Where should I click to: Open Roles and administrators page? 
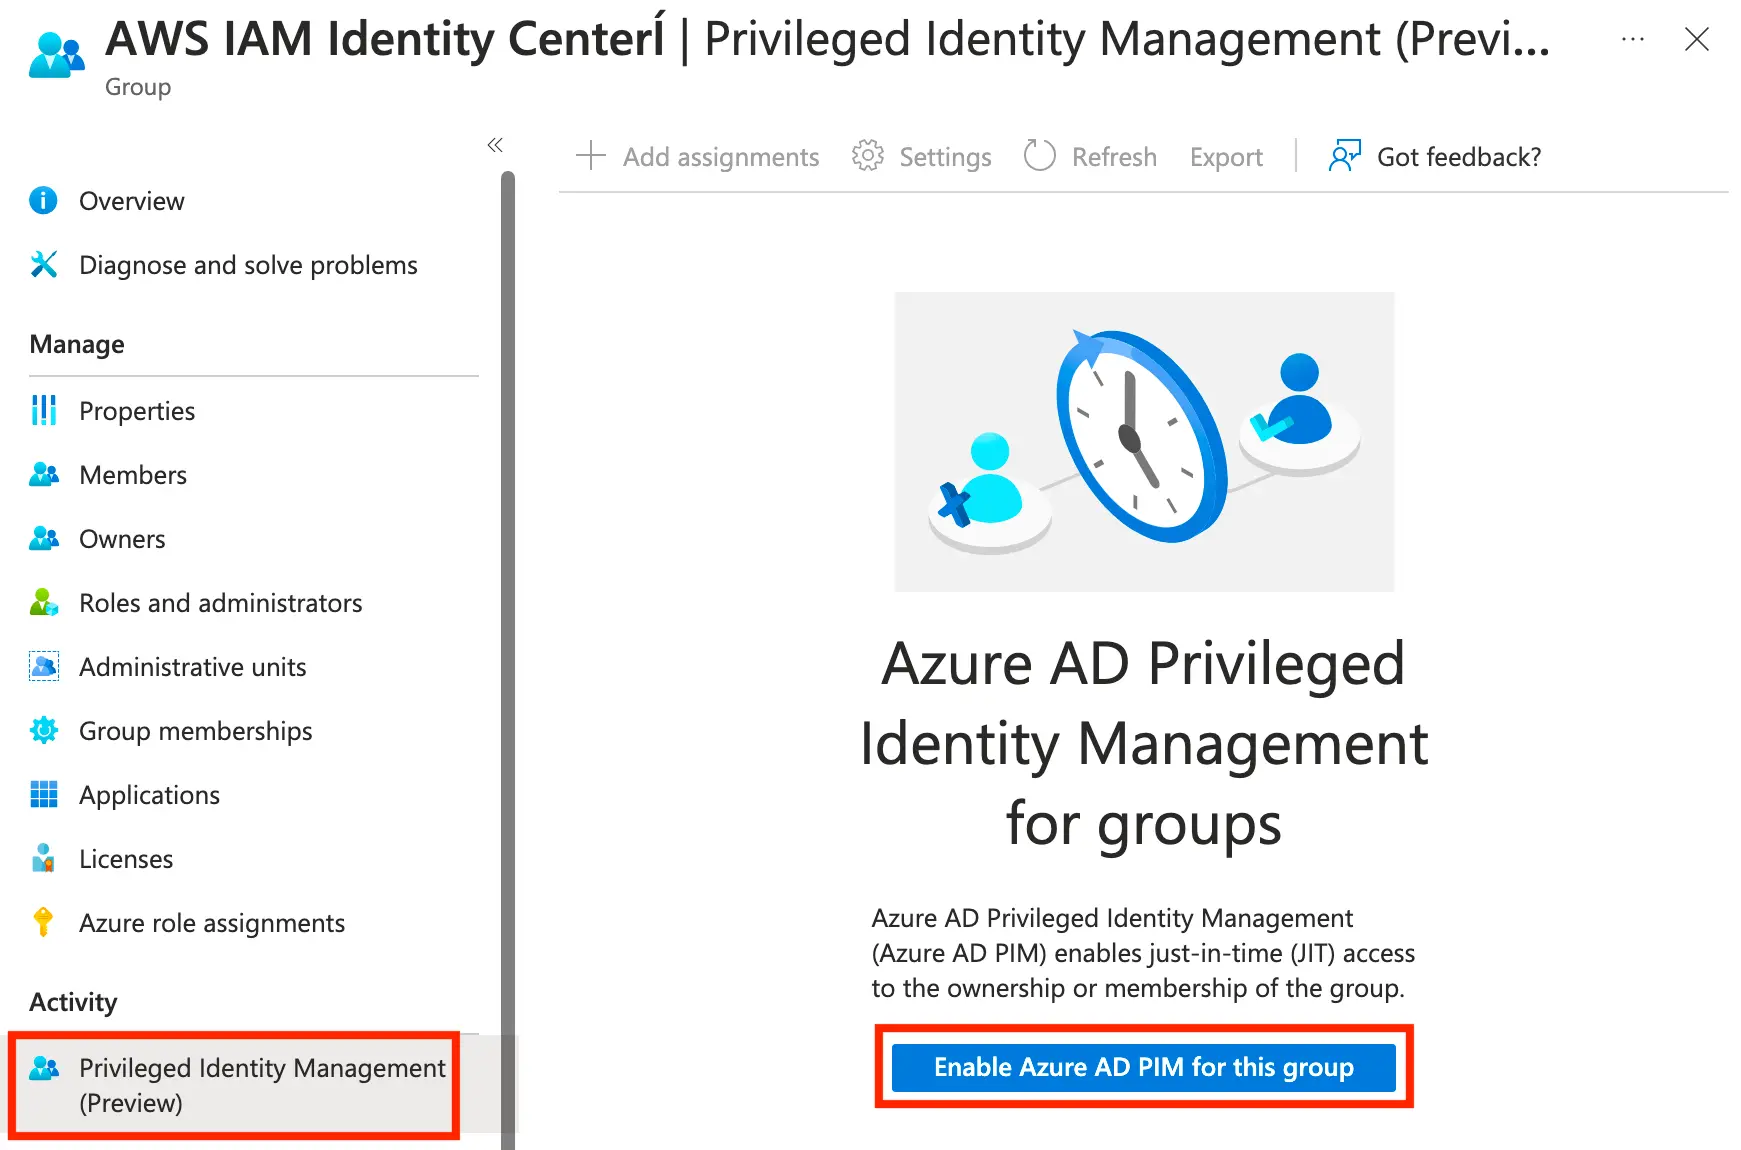pyautogui.click(x=220, y=603)
